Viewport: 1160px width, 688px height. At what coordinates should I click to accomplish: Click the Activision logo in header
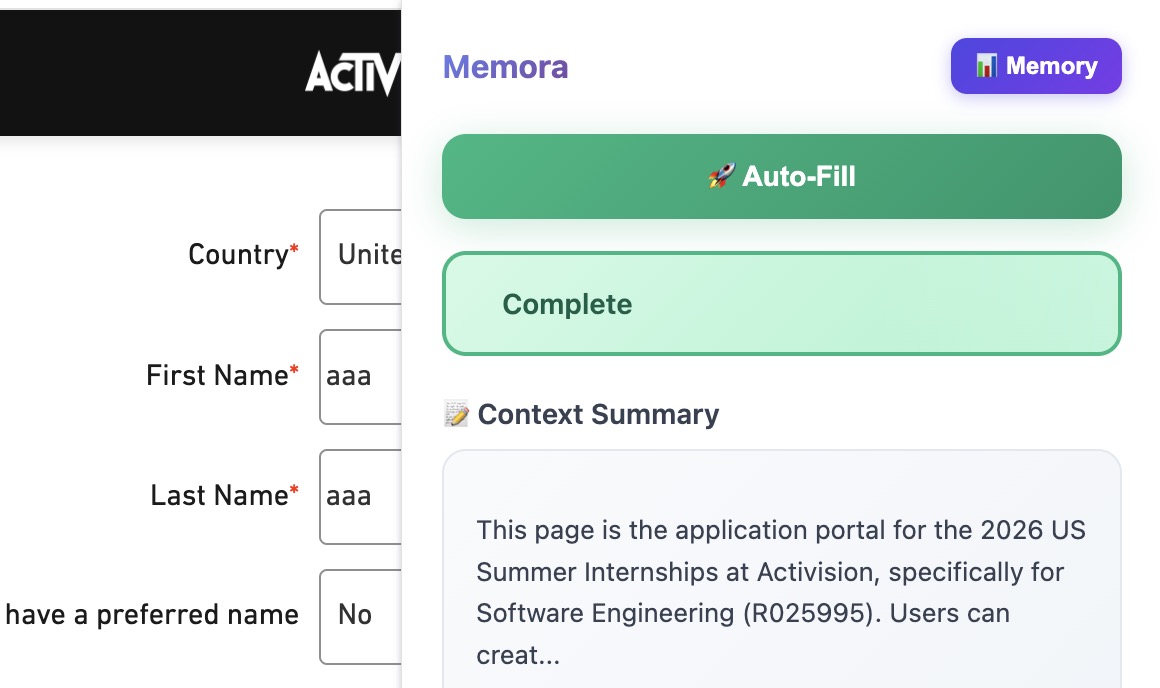click(x=353, y=73)
